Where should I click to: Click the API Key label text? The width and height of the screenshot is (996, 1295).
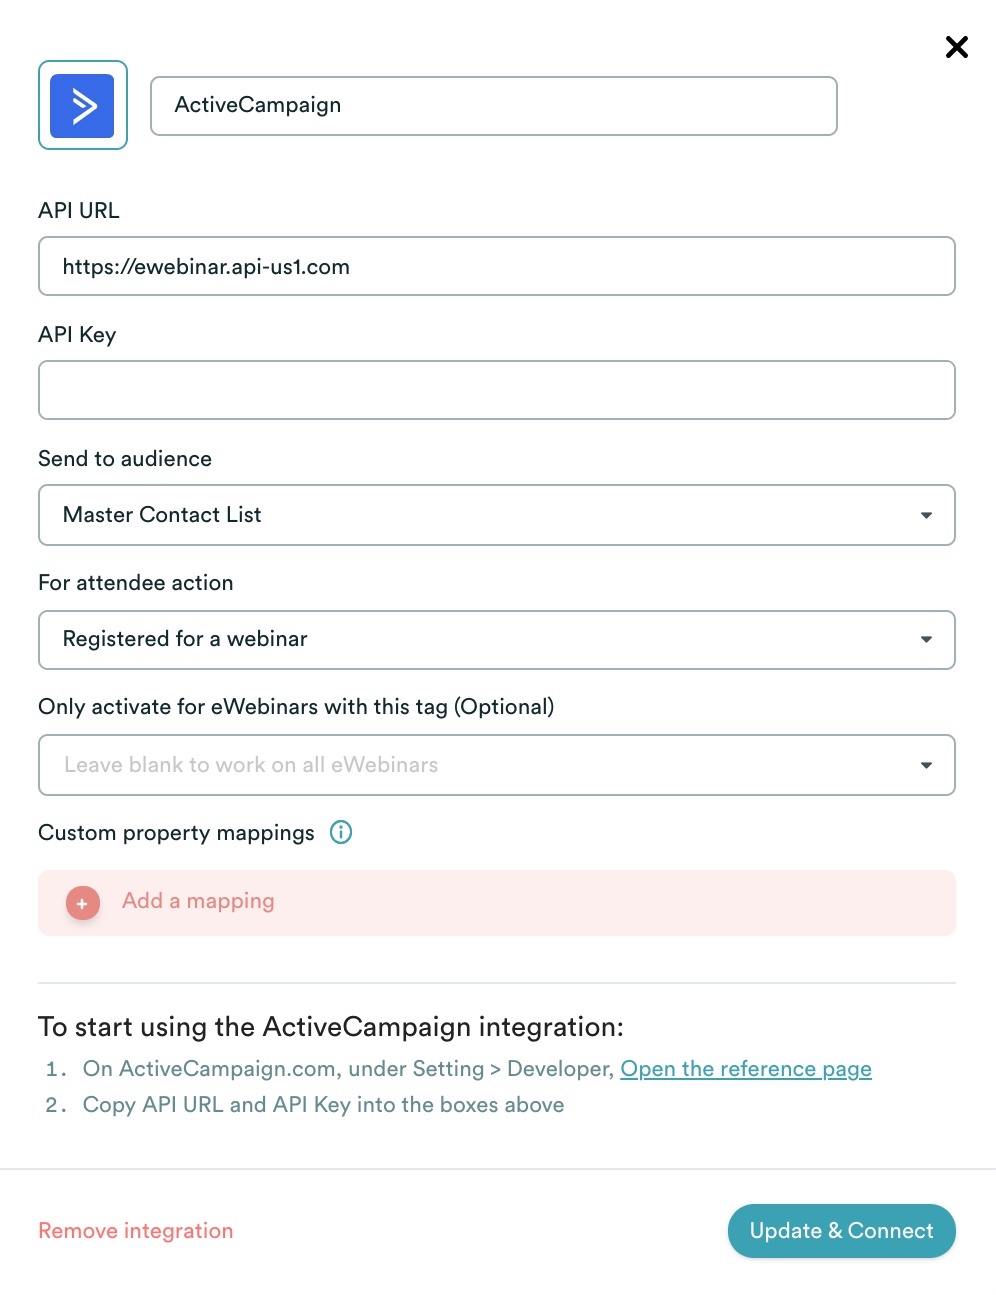(x=77, y=335)
